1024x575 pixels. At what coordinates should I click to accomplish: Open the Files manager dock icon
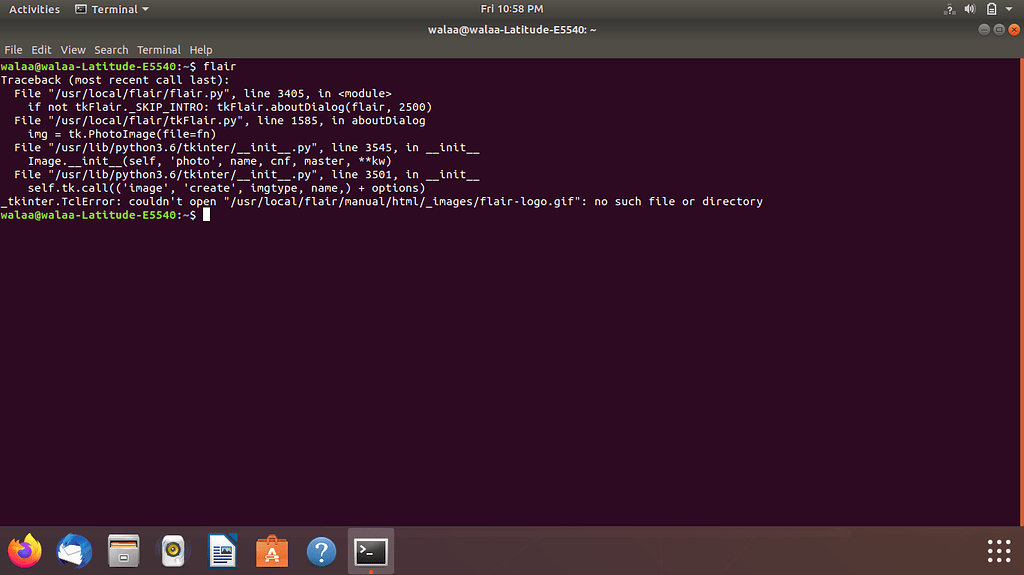pyautogui.click(x=123, y=551)
